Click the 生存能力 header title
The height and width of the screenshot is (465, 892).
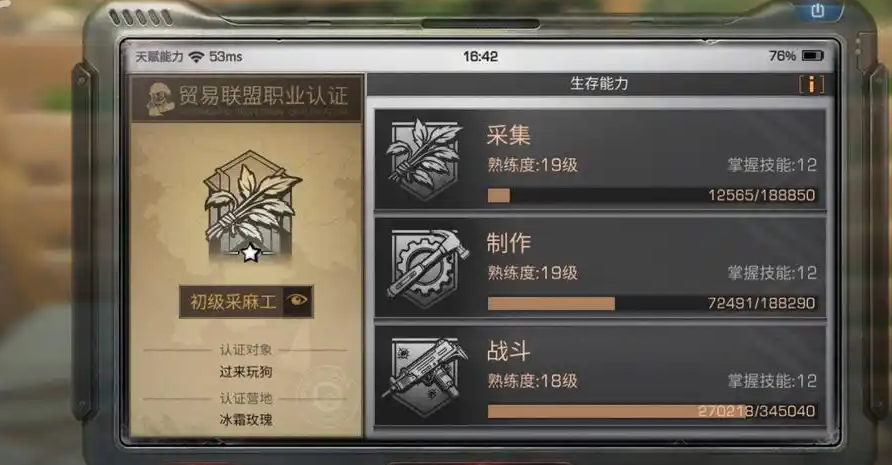(599, 84)
